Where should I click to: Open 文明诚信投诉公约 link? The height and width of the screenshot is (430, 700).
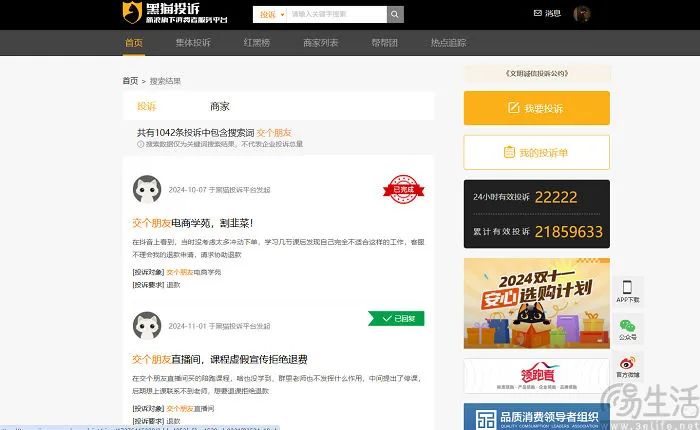click(536, 74)
